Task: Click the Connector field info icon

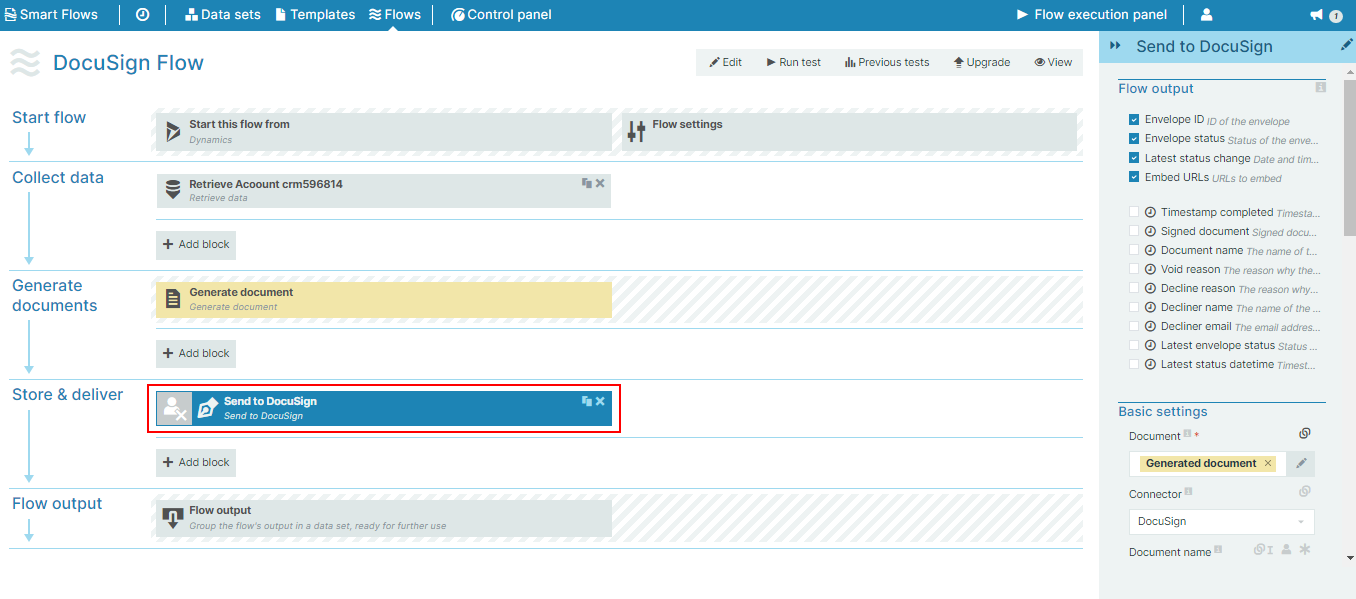Action: [1188, 492]
